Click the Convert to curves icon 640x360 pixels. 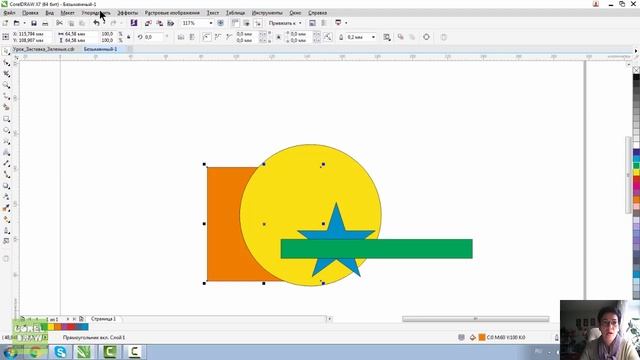point(426,37)
